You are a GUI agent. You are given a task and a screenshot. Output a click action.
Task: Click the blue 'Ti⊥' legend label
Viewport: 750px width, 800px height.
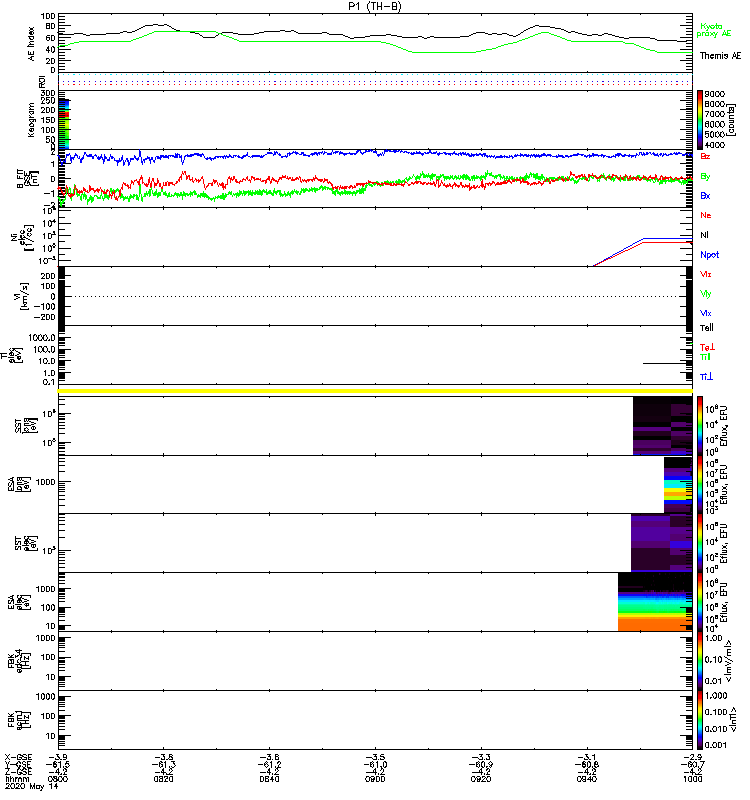(x=706, y=377)
